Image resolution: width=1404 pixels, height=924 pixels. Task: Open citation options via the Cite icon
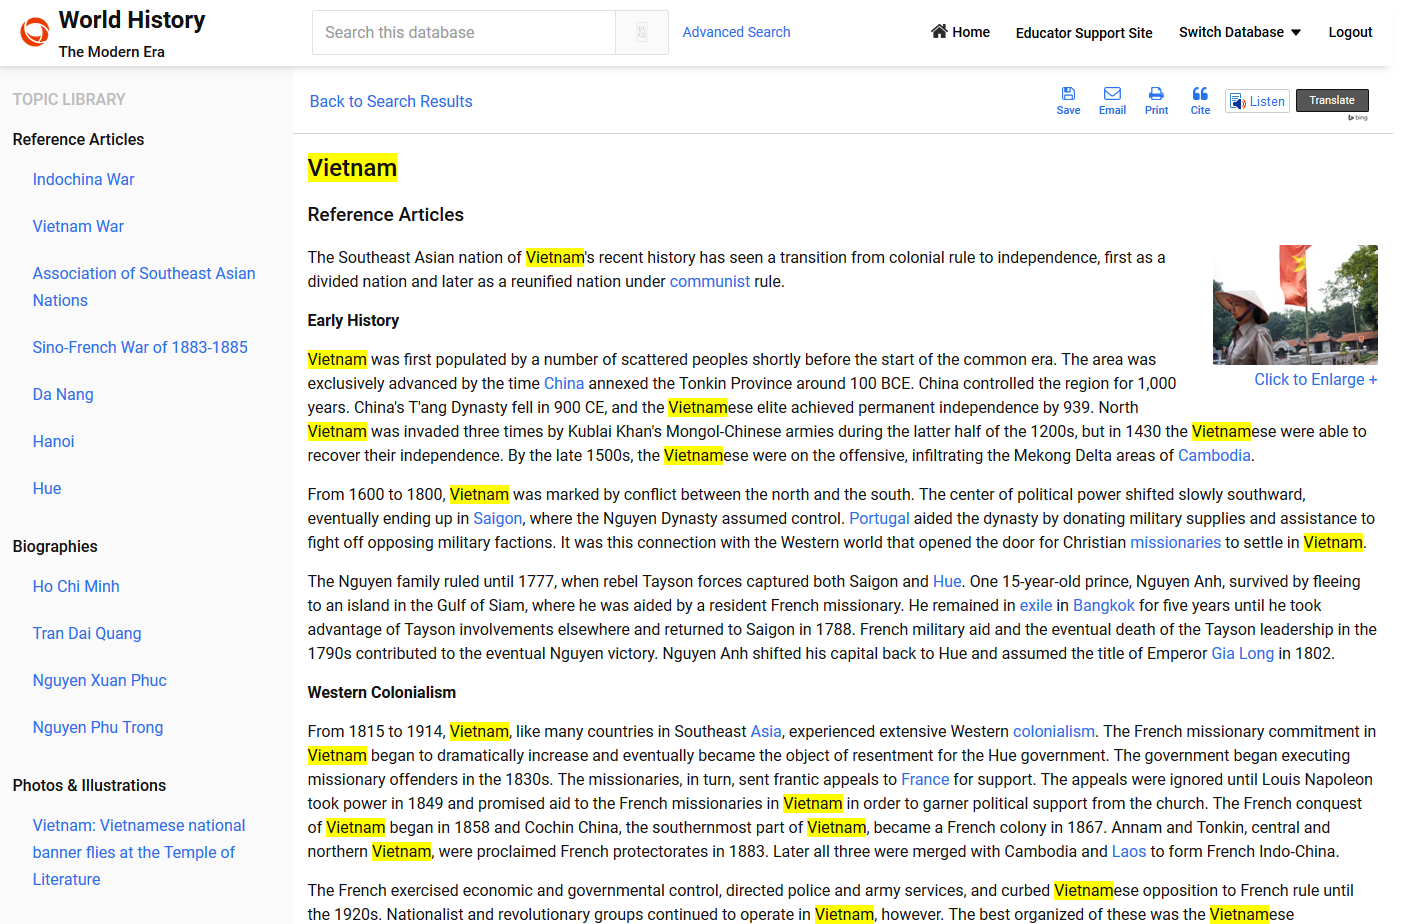point(1200,93)
